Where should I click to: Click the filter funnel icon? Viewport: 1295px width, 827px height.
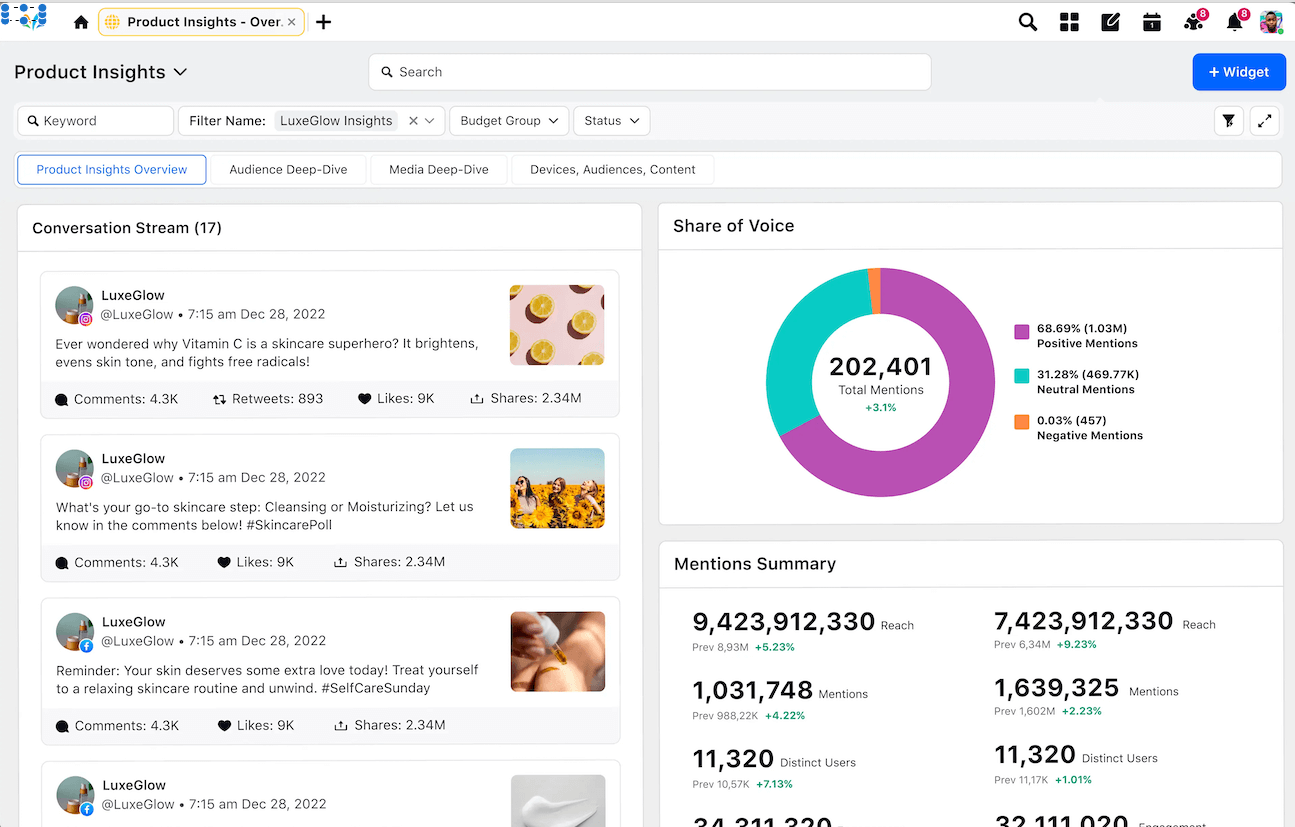1229,121
